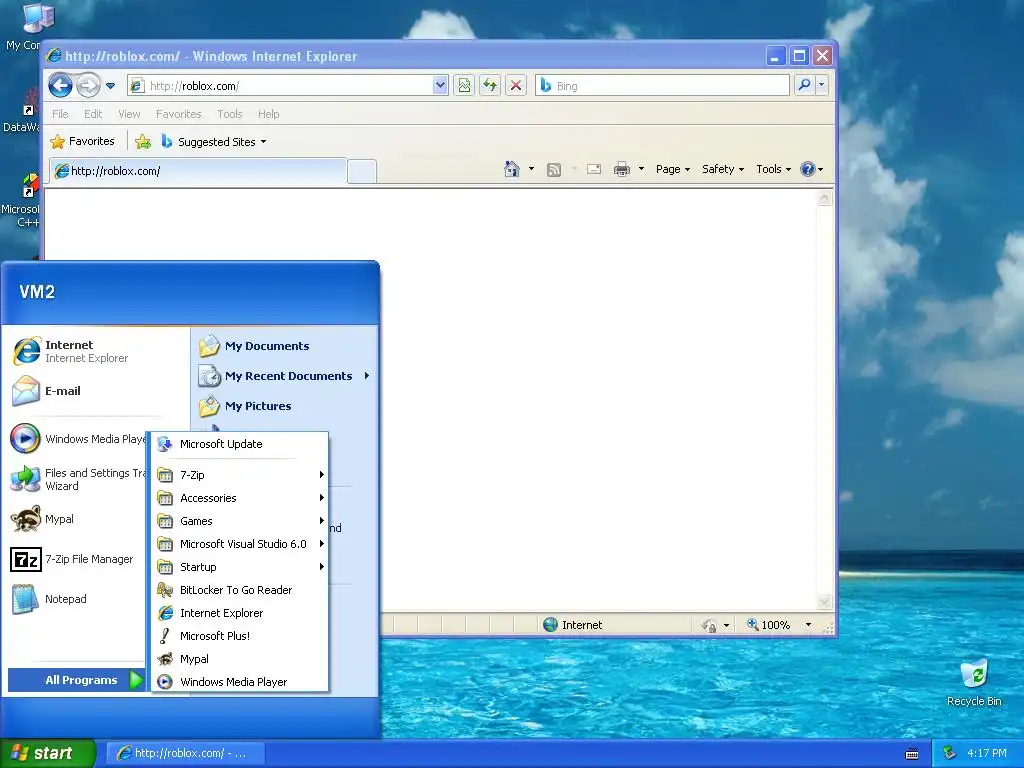Click the red Stop loading icon
Image resolution: width=1024 pixels, height=768 pixels.
(516, 85)
